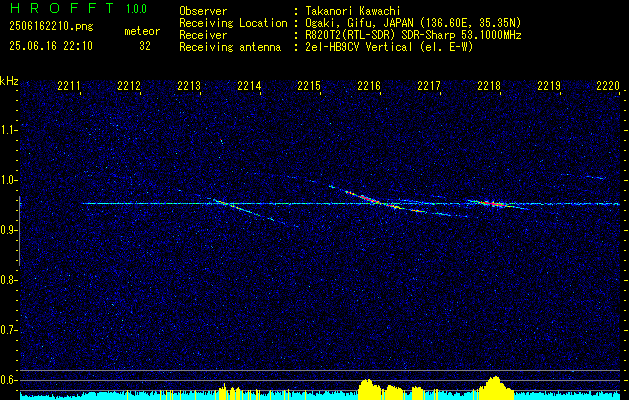Click the 0.8 kHz frequency label
Screen dimensions: 629x400
8,280
